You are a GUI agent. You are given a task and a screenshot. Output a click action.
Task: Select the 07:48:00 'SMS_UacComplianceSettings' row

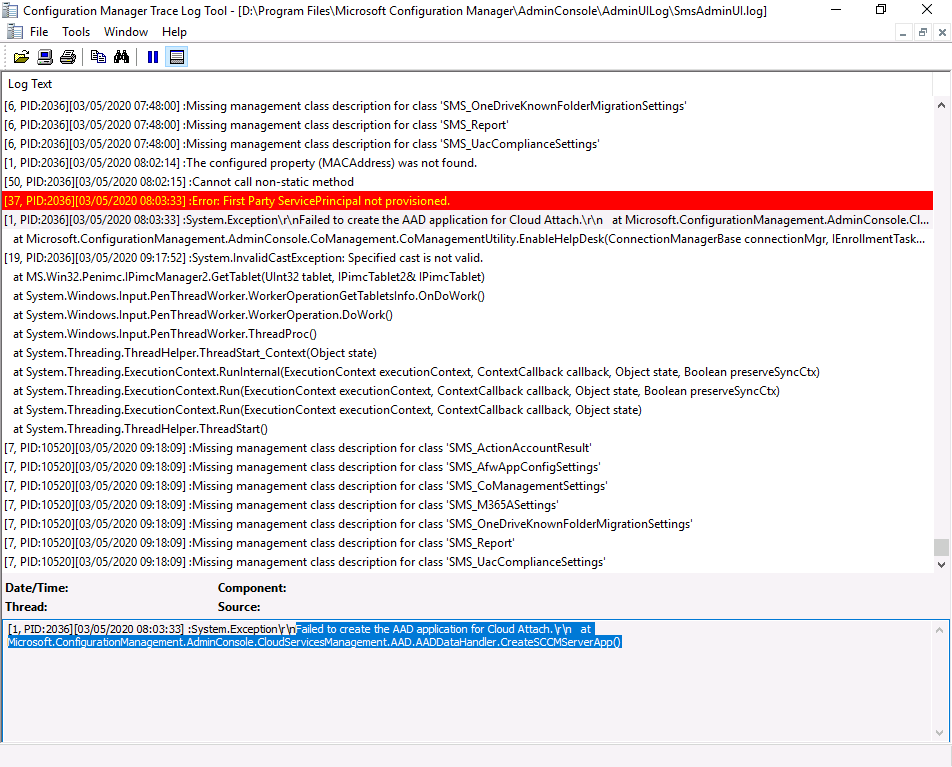click(x=468, y=144)
